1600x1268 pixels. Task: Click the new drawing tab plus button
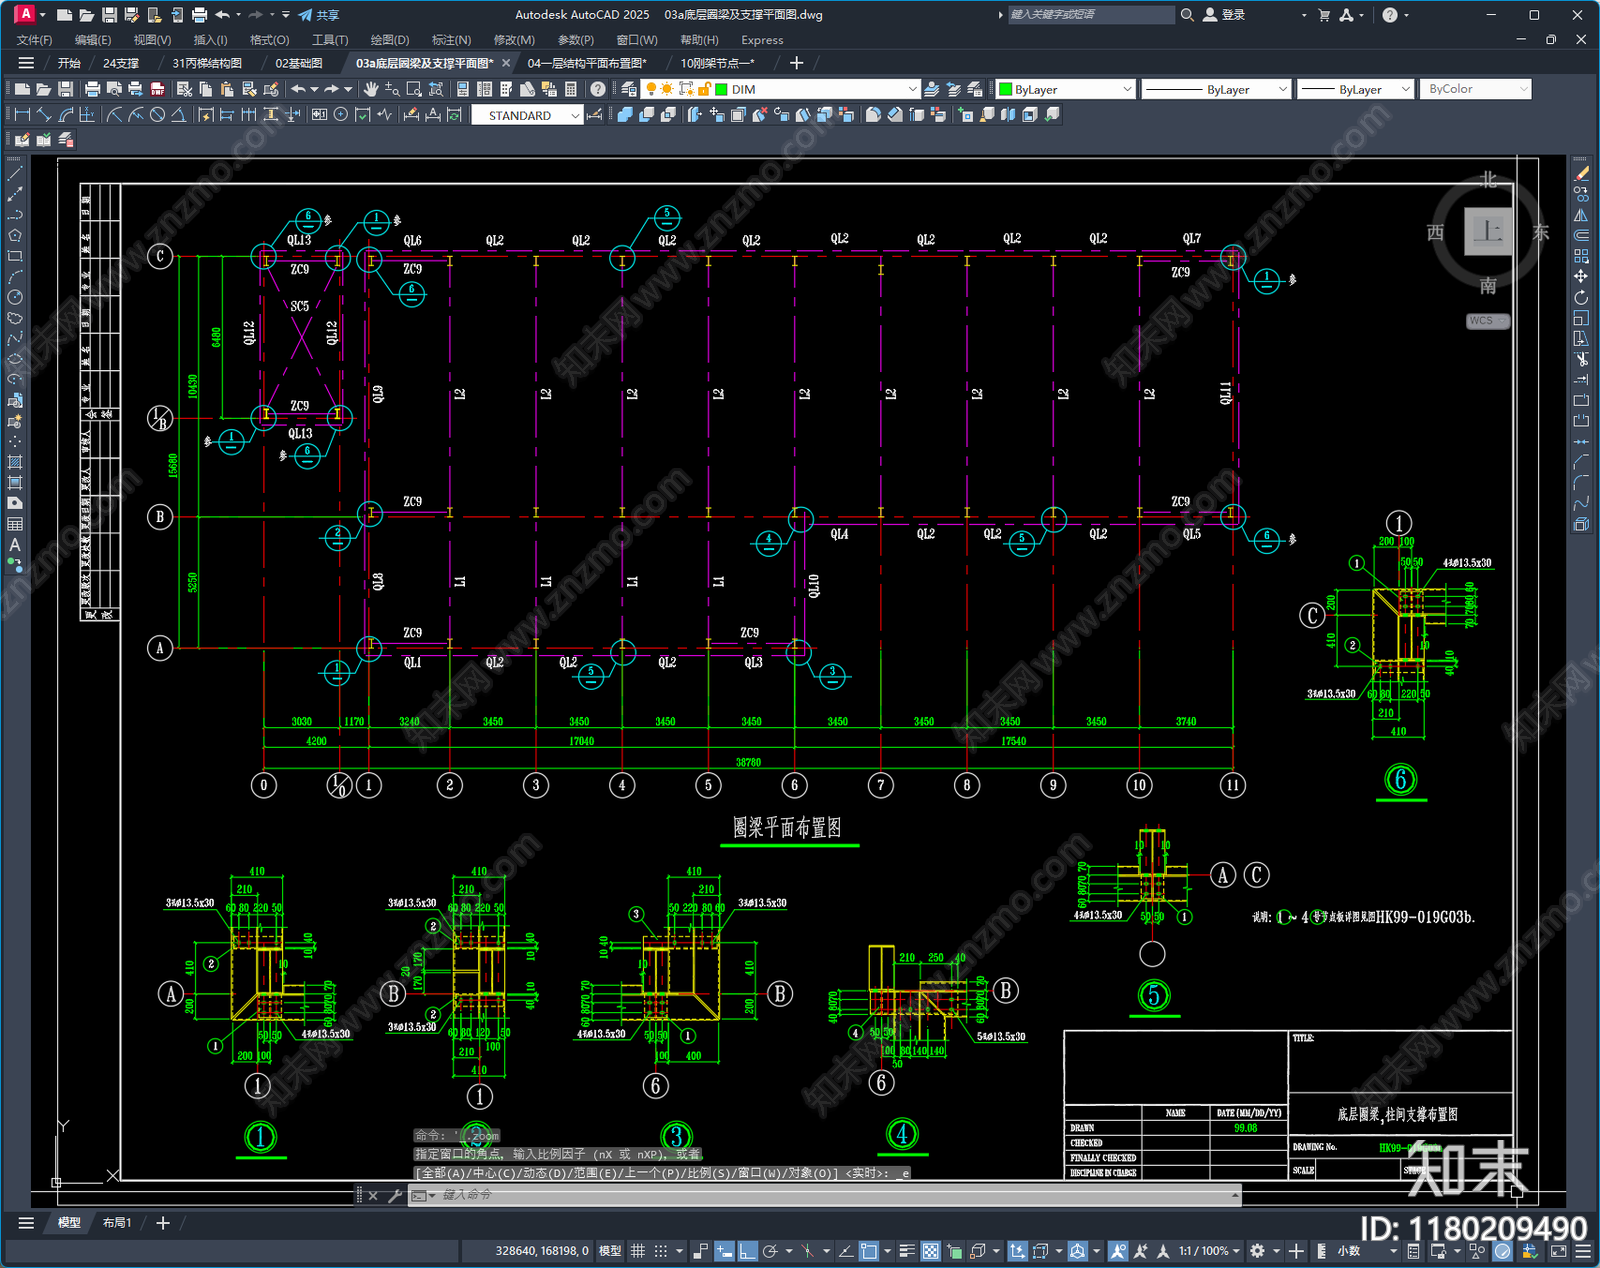pos(796,63)
